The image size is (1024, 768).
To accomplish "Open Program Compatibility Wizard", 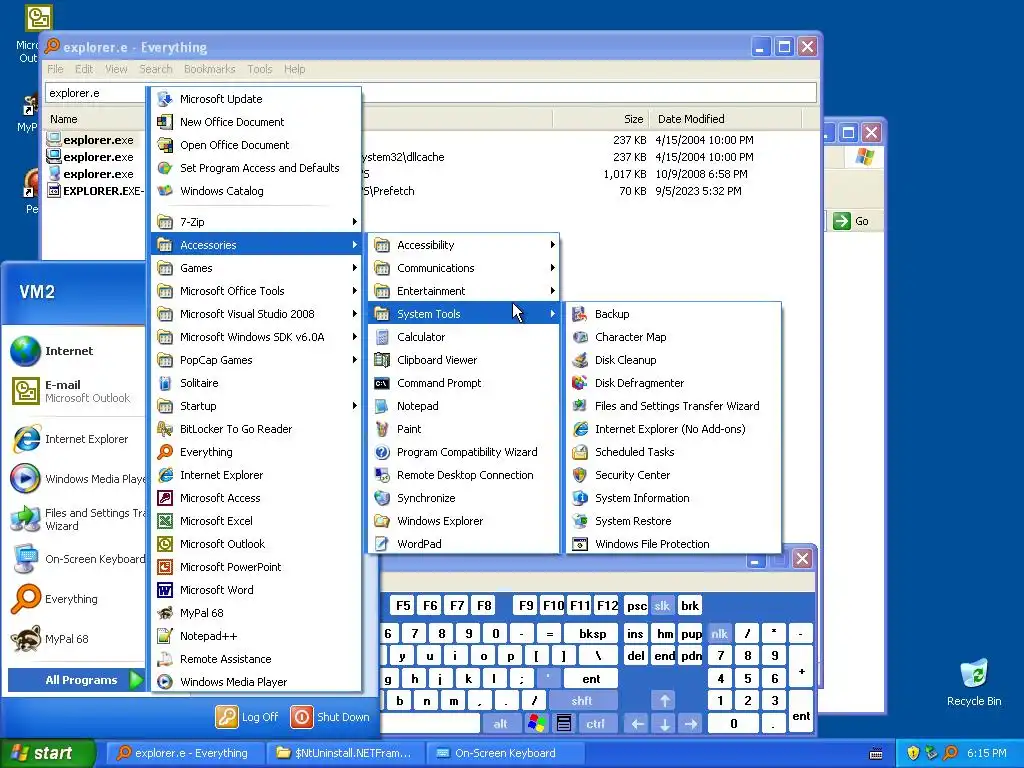I will (x=464, y=452).
